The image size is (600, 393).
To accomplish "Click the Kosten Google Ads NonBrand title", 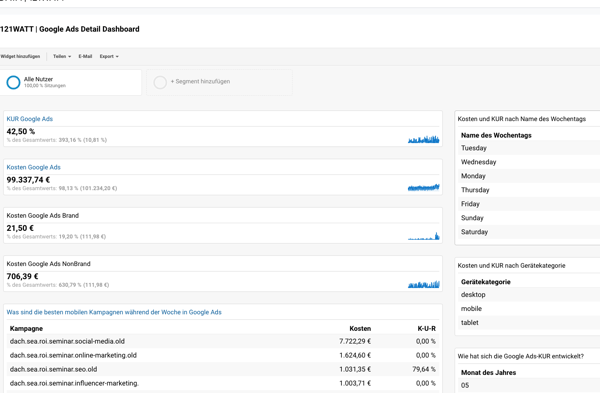I will [49, 264].
